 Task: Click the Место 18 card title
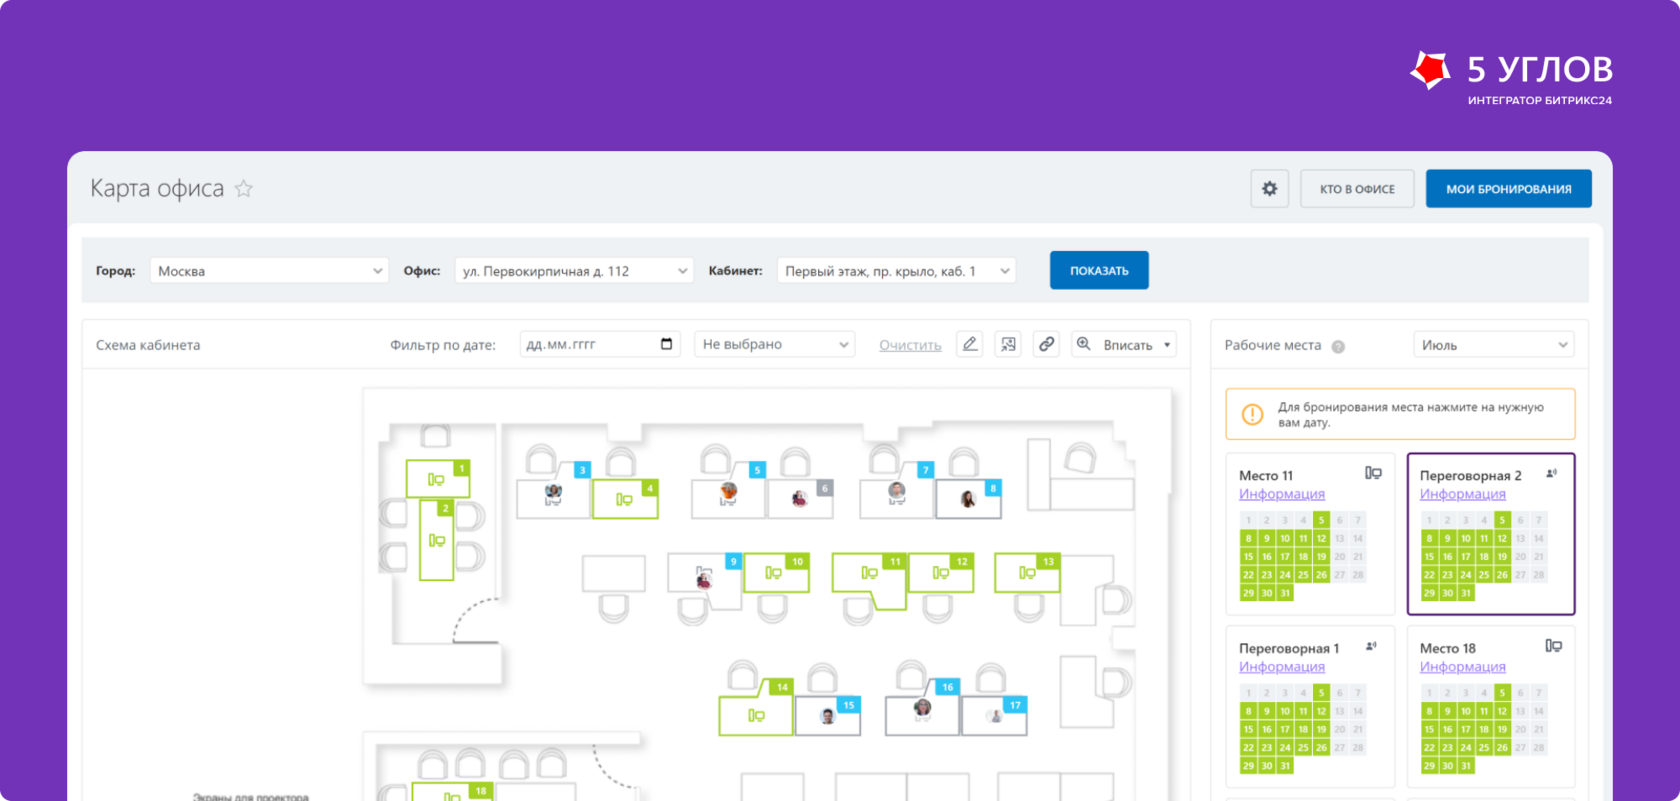(x=1448, y=649)
